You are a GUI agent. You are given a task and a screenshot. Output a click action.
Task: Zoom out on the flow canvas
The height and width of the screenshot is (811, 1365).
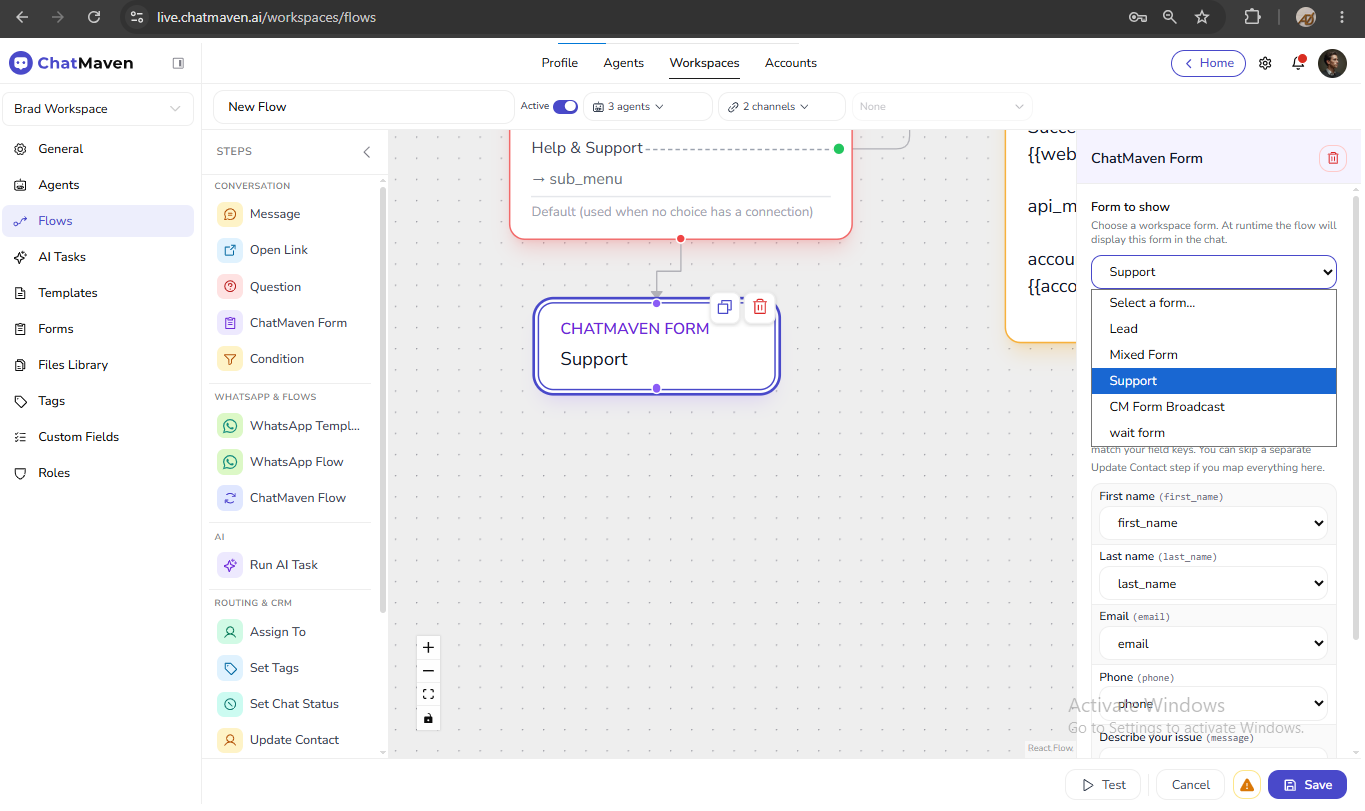point(428,671)
